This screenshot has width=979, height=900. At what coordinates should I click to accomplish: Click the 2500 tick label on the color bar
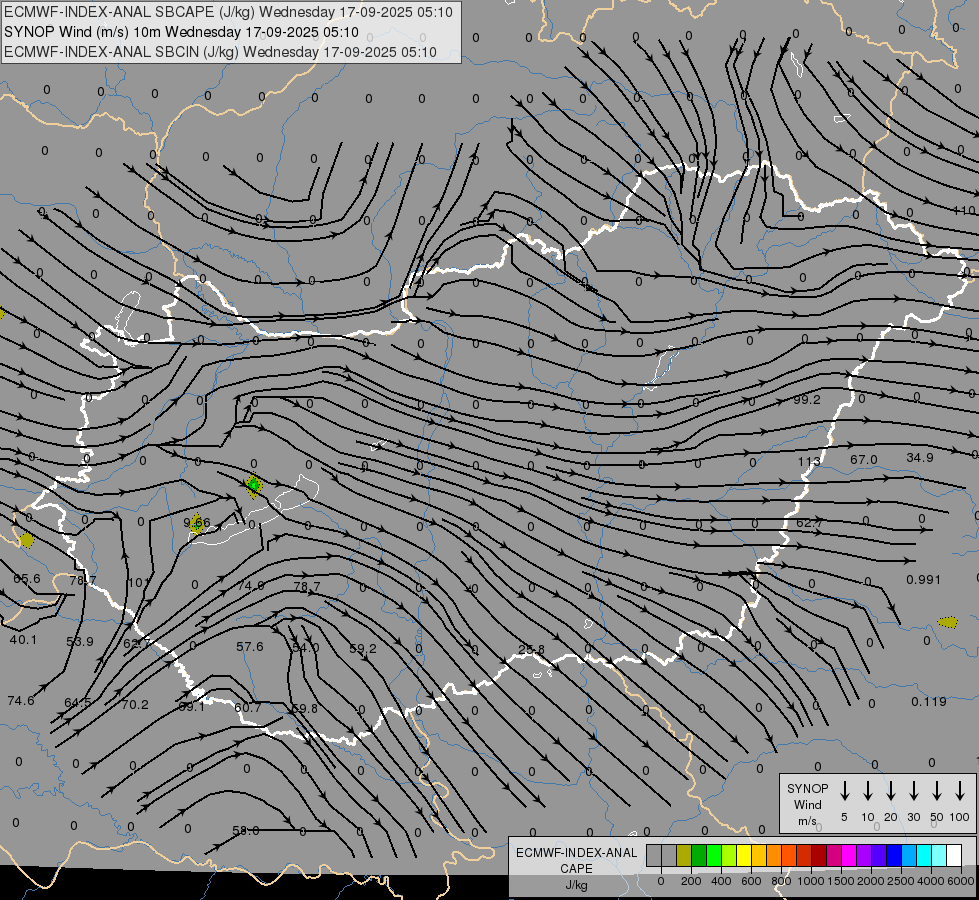[901, 881]
